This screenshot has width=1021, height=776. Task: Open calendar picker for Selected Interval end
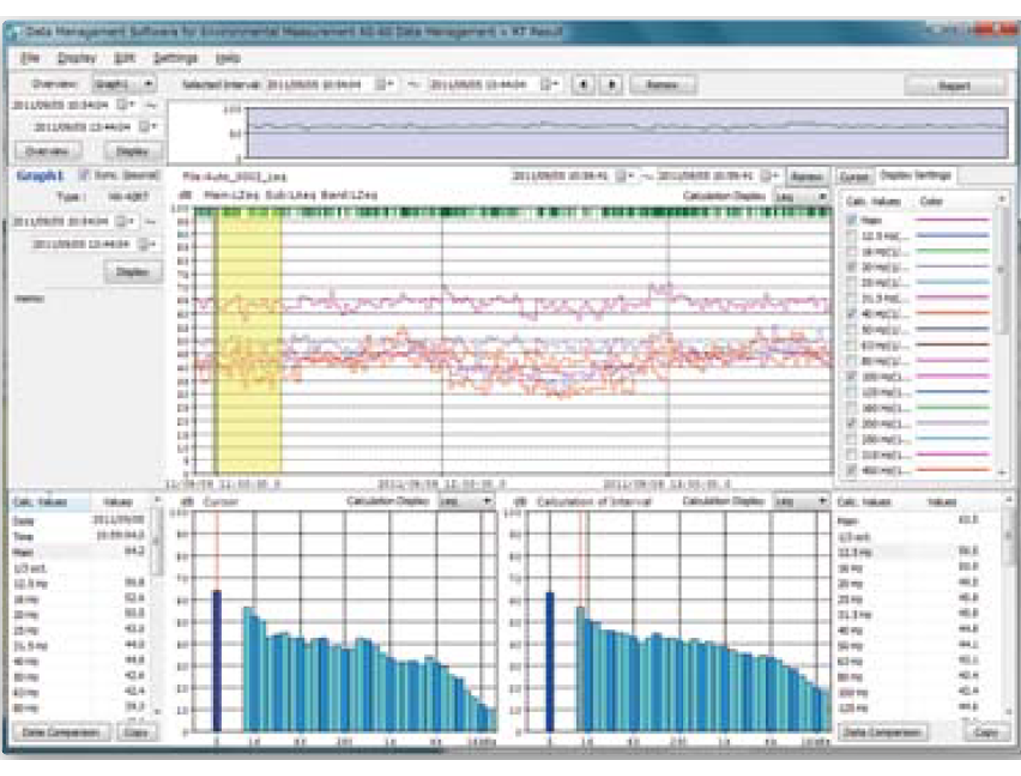(547, 85)
